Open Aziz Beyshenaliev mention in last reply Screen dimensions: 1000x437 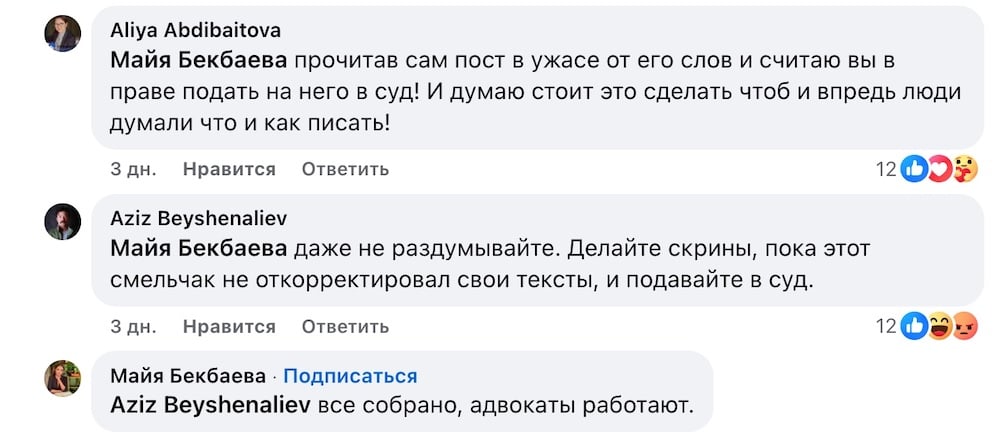point(210,405)
